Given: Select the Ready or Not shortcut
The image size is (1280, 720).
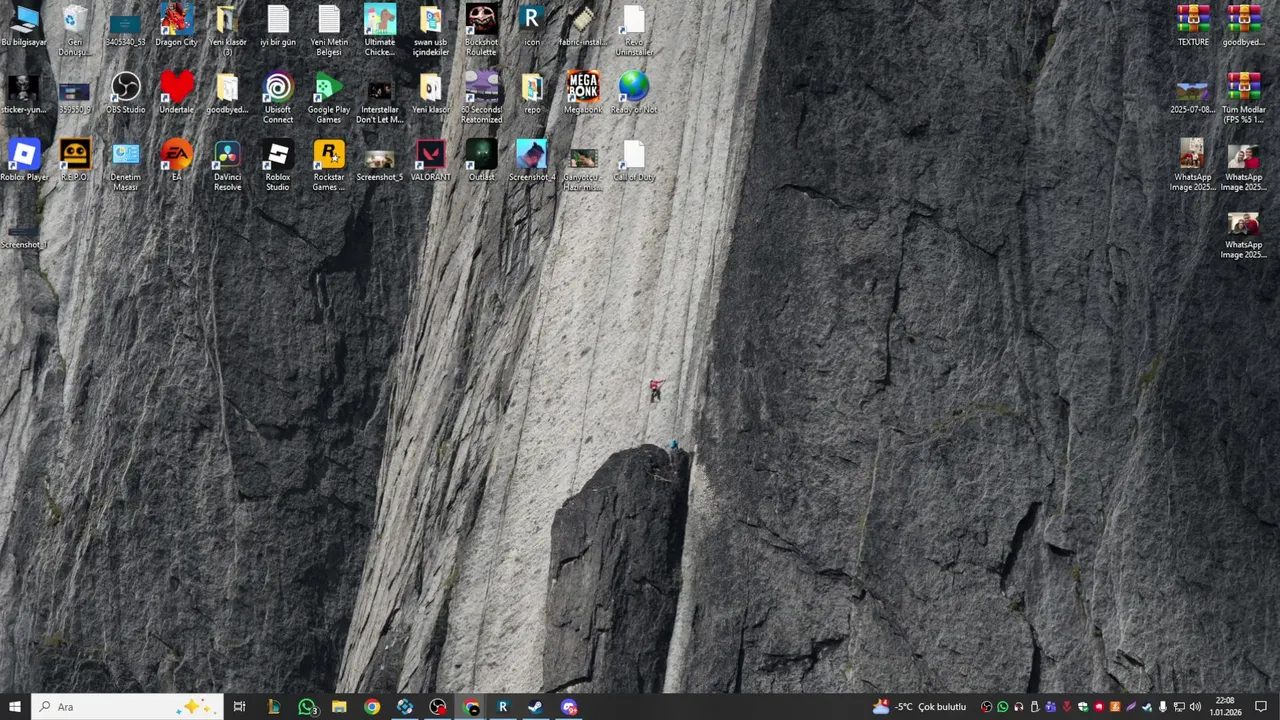Looking at the screenshot, I should coord(634,93).
